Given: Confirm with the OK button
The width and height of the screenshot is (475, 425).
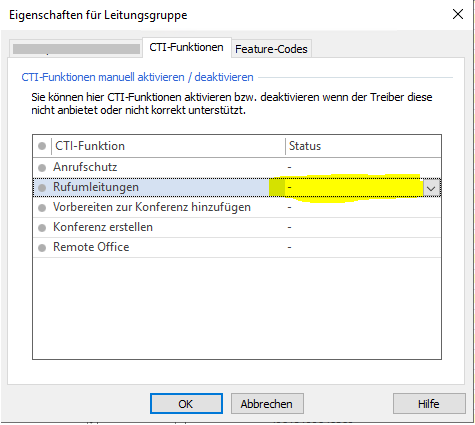Looking at the screenshot, I should pyautogui.click(x=186, y=404).
